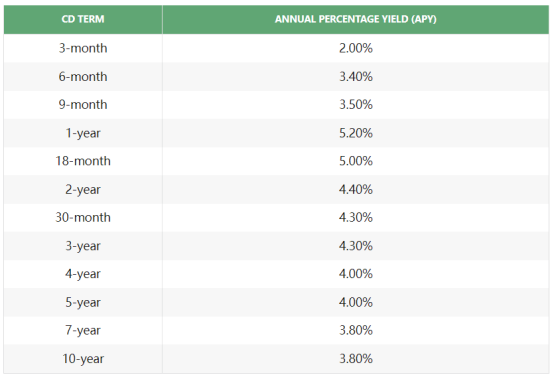Select the 10-year term cell

[x=83, y=359]
